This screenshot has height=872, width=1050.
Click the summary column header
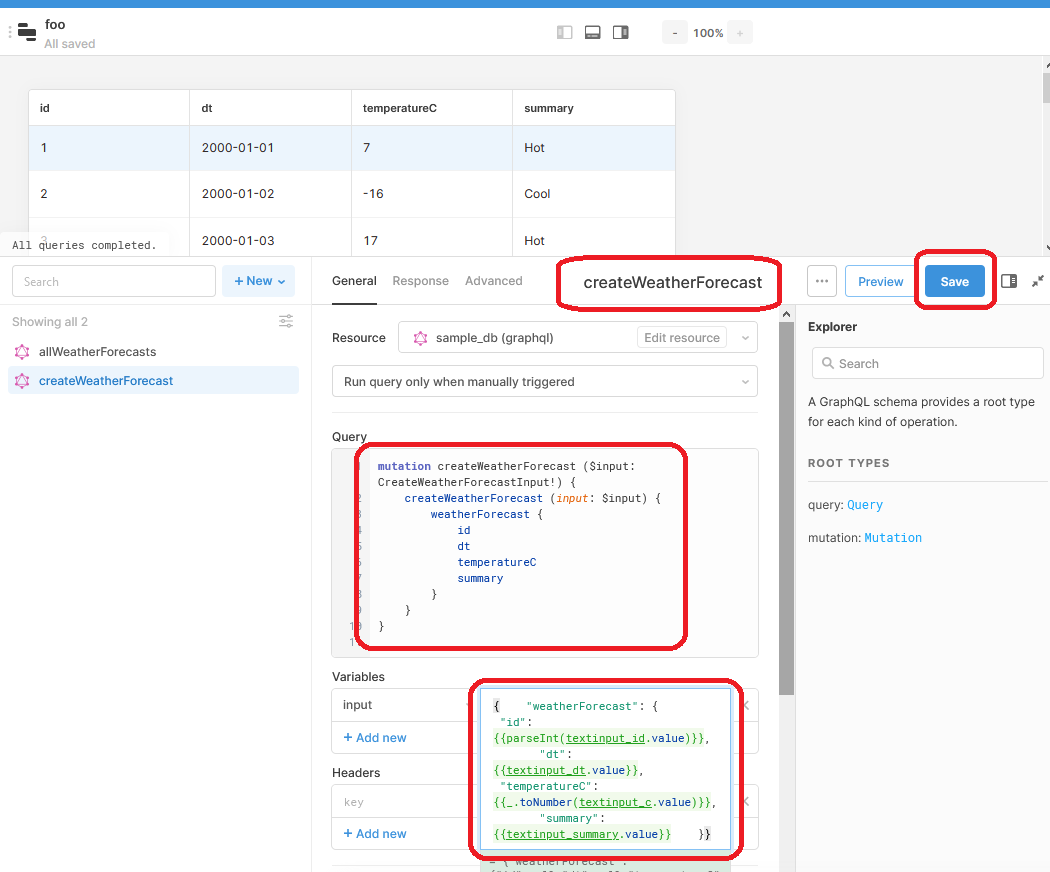(594, 108)
